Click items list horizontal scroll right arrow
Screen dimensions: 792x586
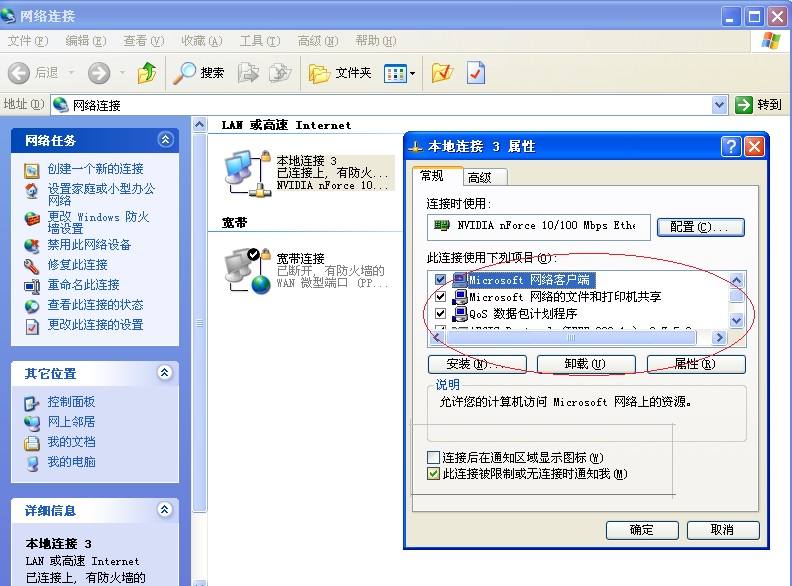(x=719, y=337)
